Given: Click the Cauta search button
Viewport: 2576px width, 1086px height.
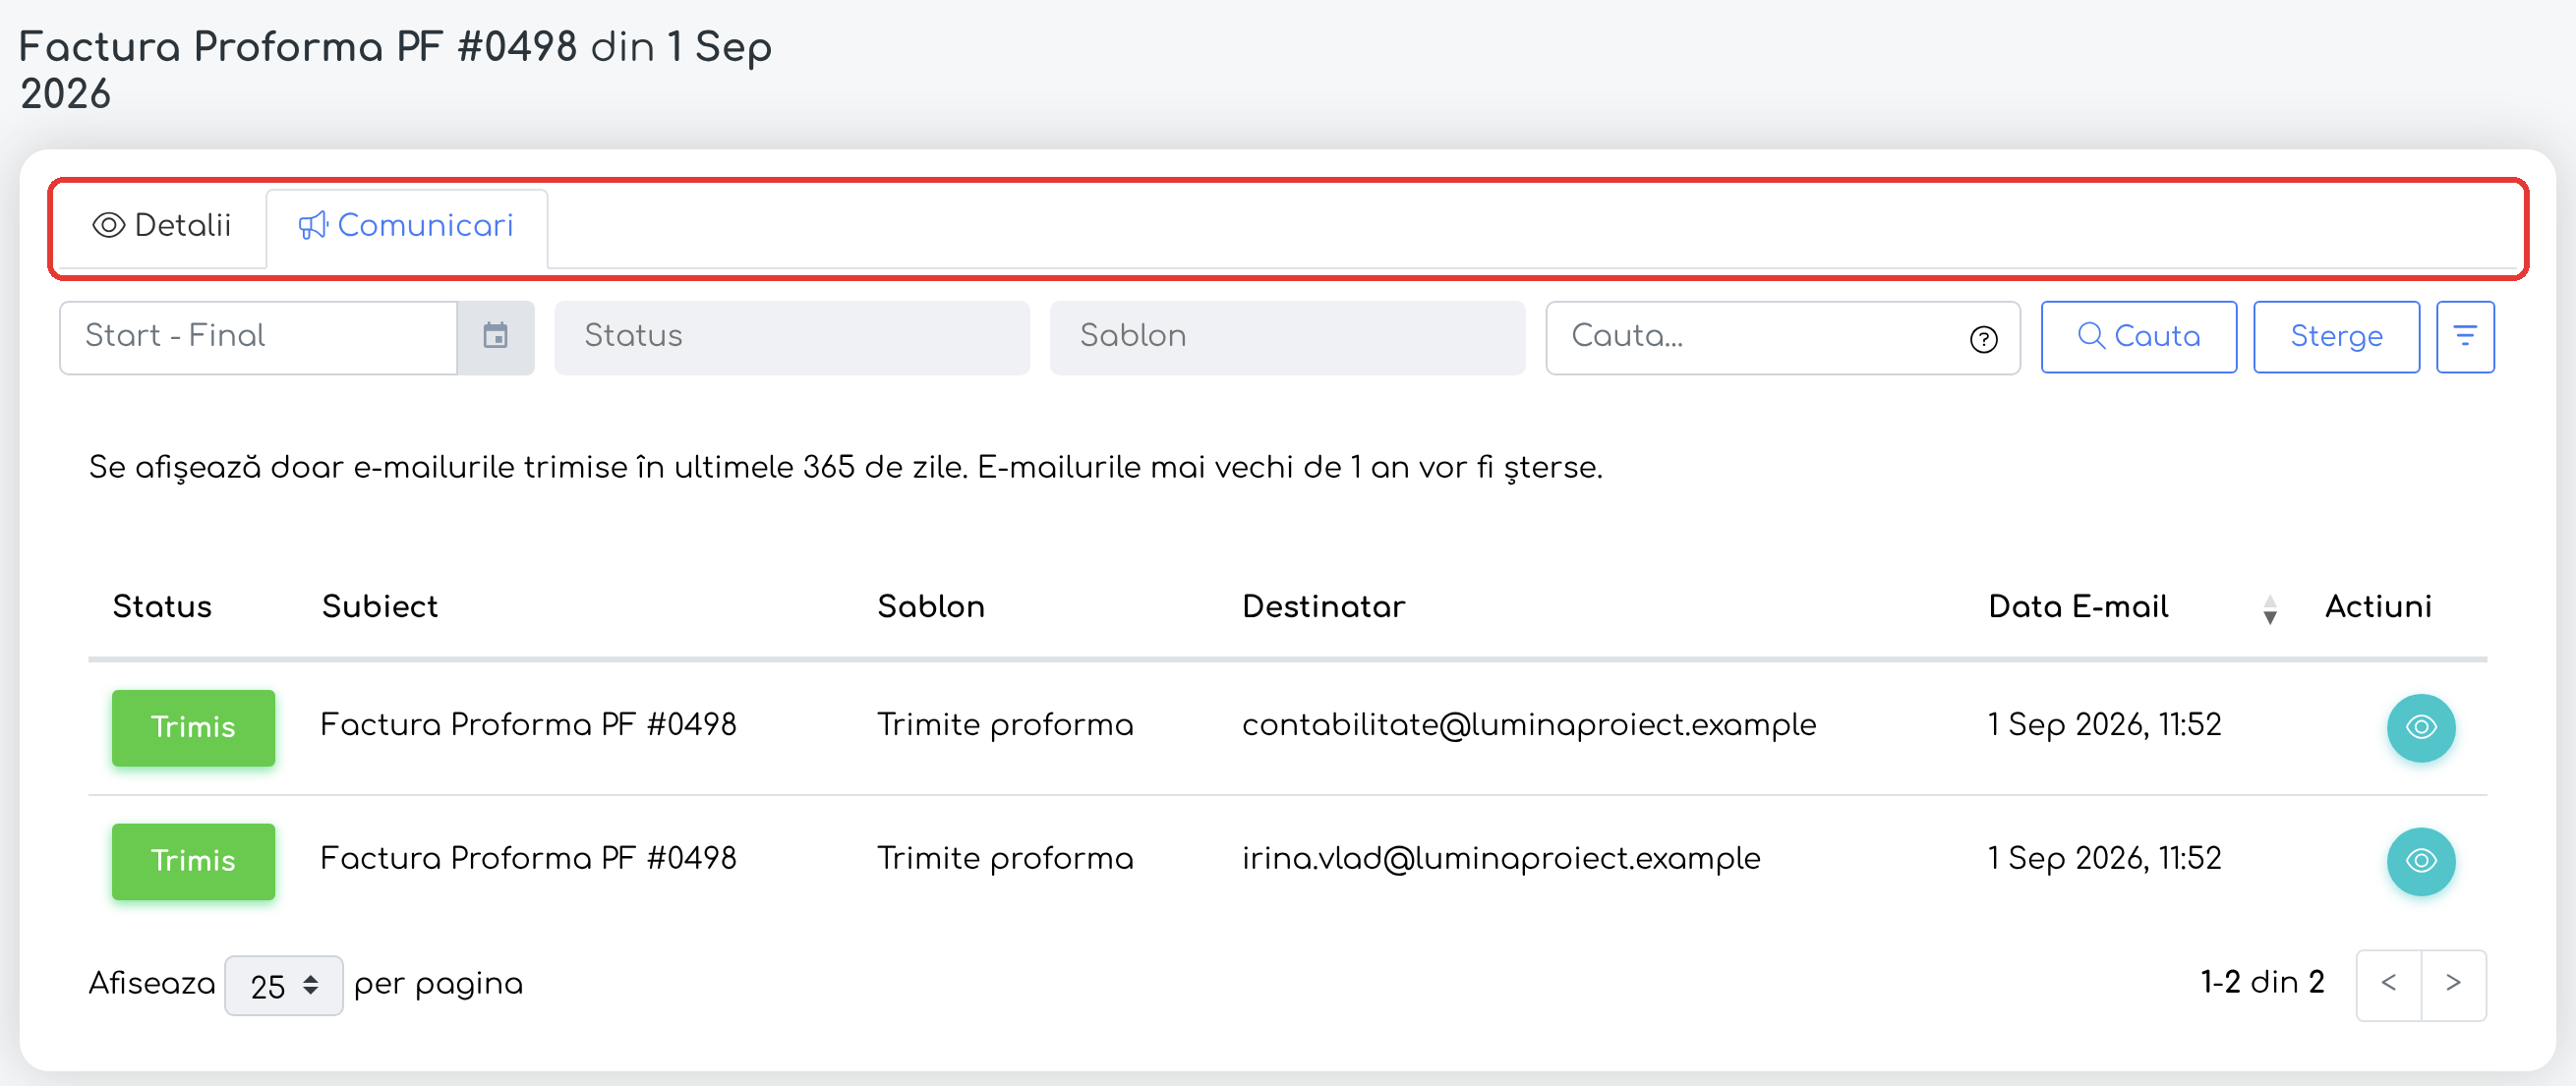Looking at the screenshot, I should point(2138,336).
